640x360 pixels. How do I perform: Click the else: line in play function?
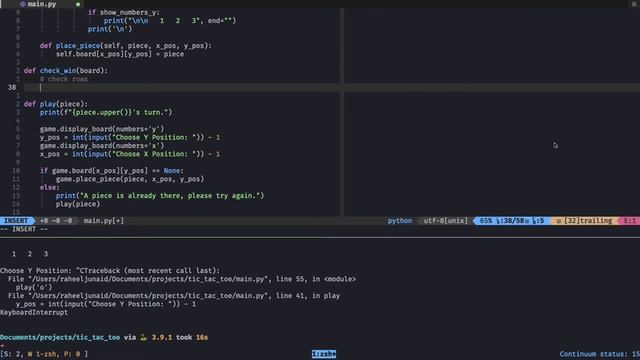coord(49,187)
